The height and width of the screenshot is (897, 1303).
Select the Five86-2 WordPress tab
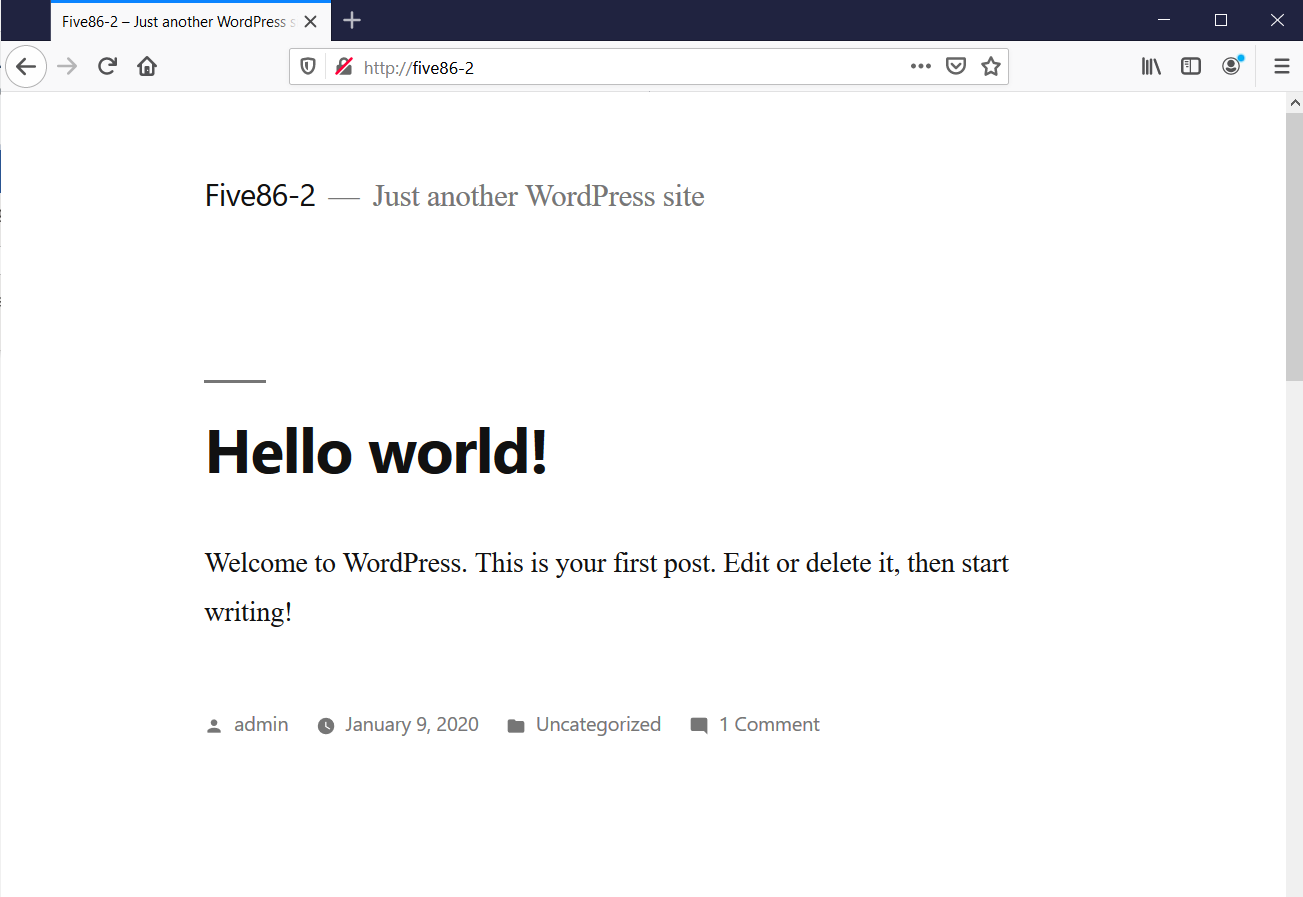[x=178, y=21]
